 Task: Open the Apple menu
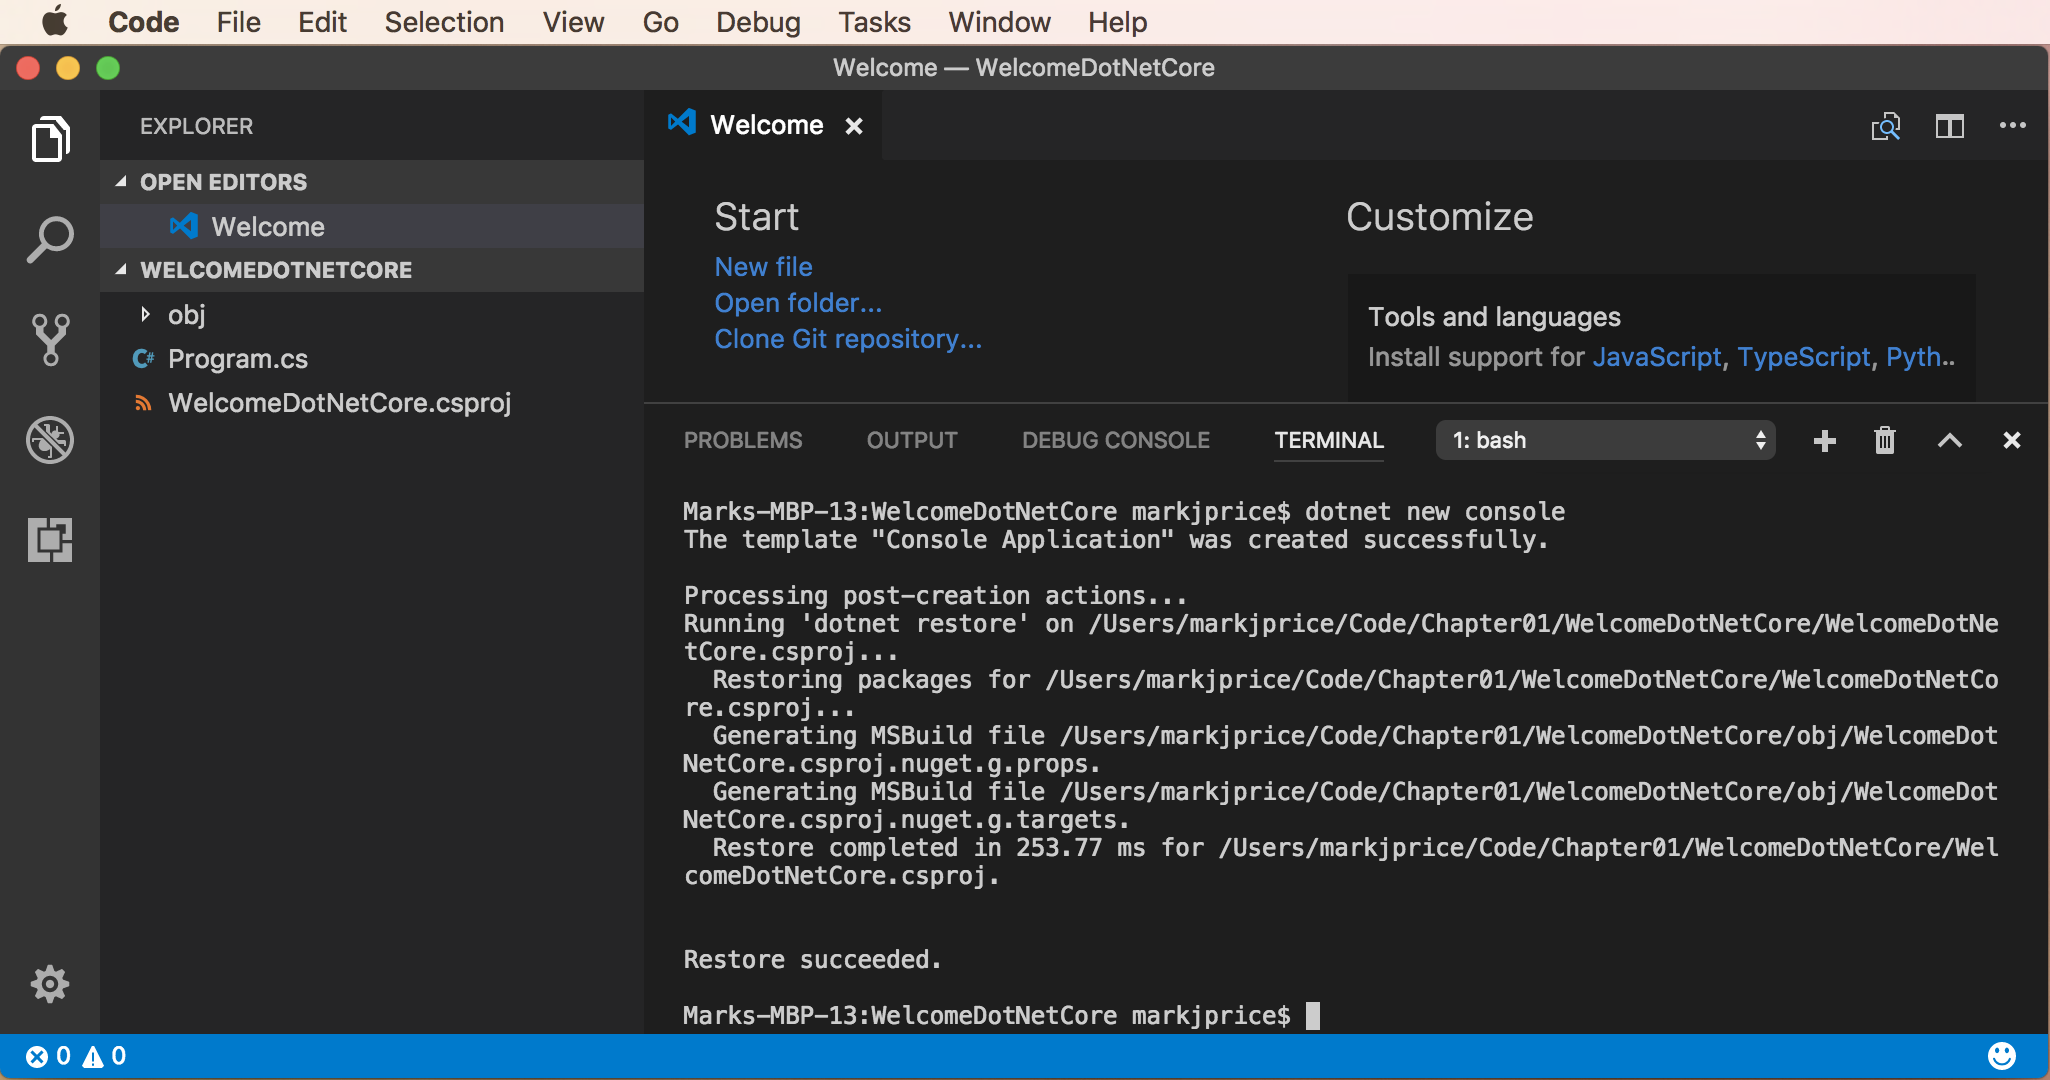pyautogui.click(x=56, y=21)
